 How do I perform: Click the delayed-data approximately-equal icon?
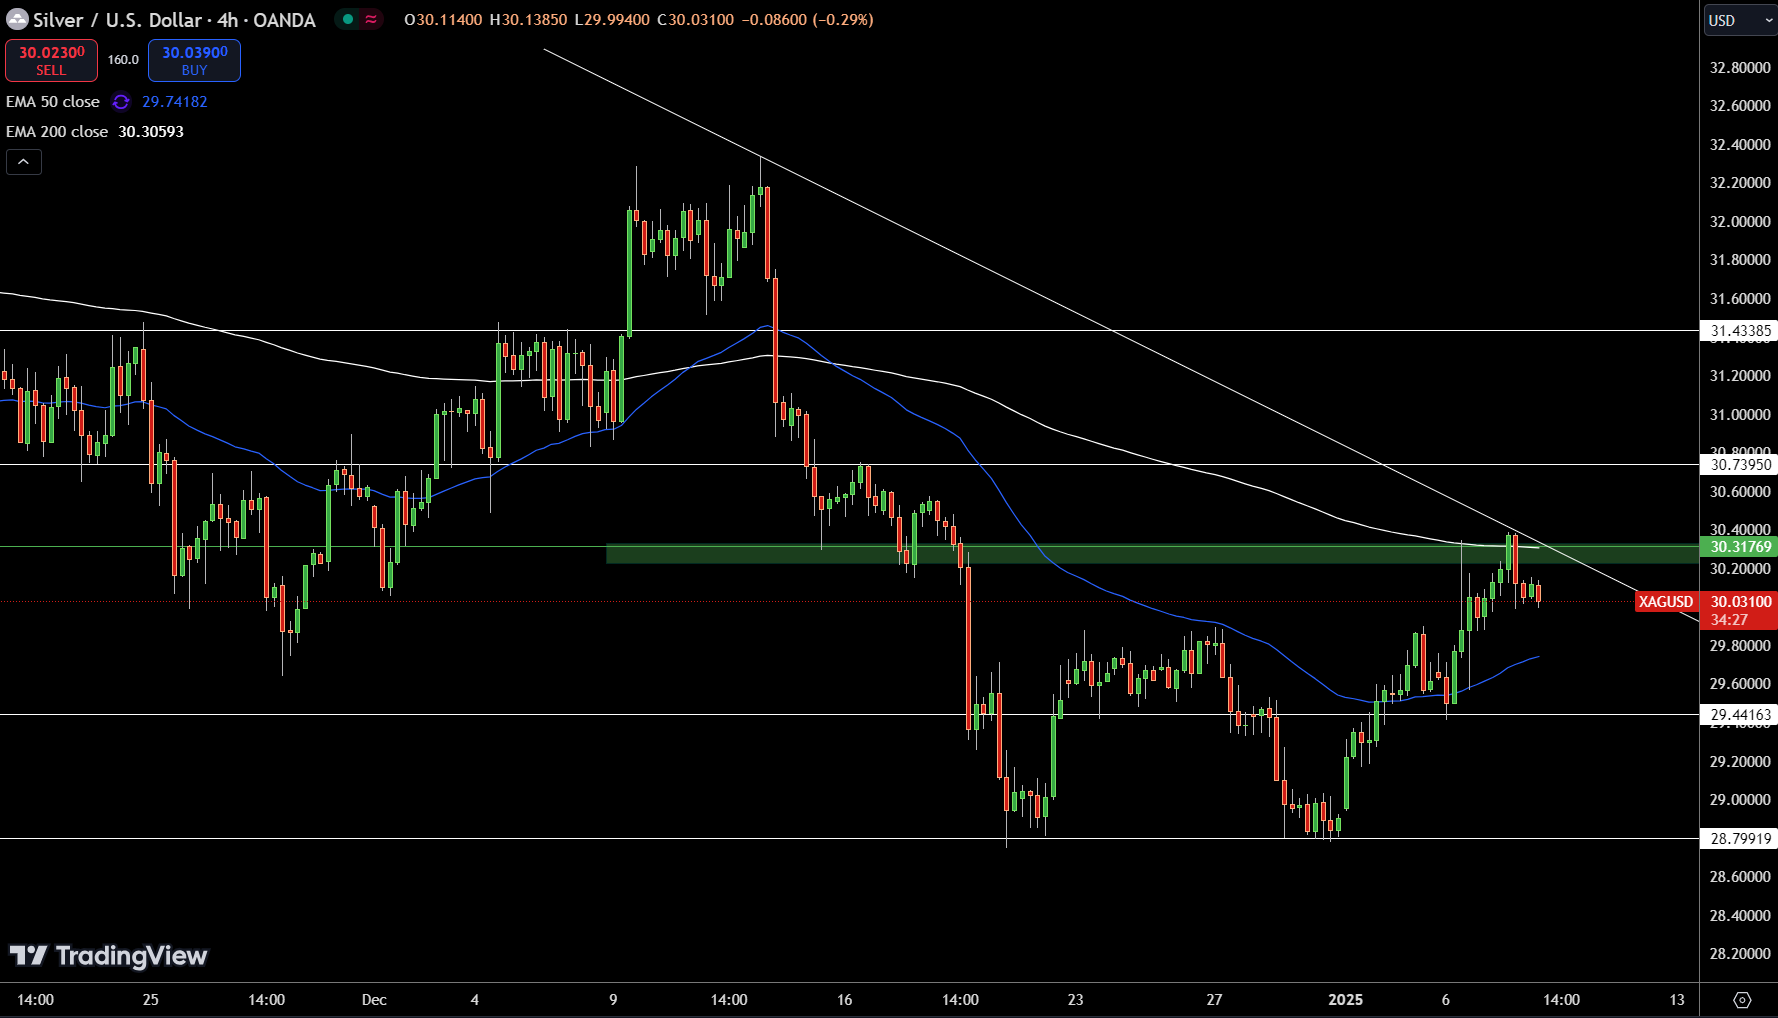[x=371, y=19]
